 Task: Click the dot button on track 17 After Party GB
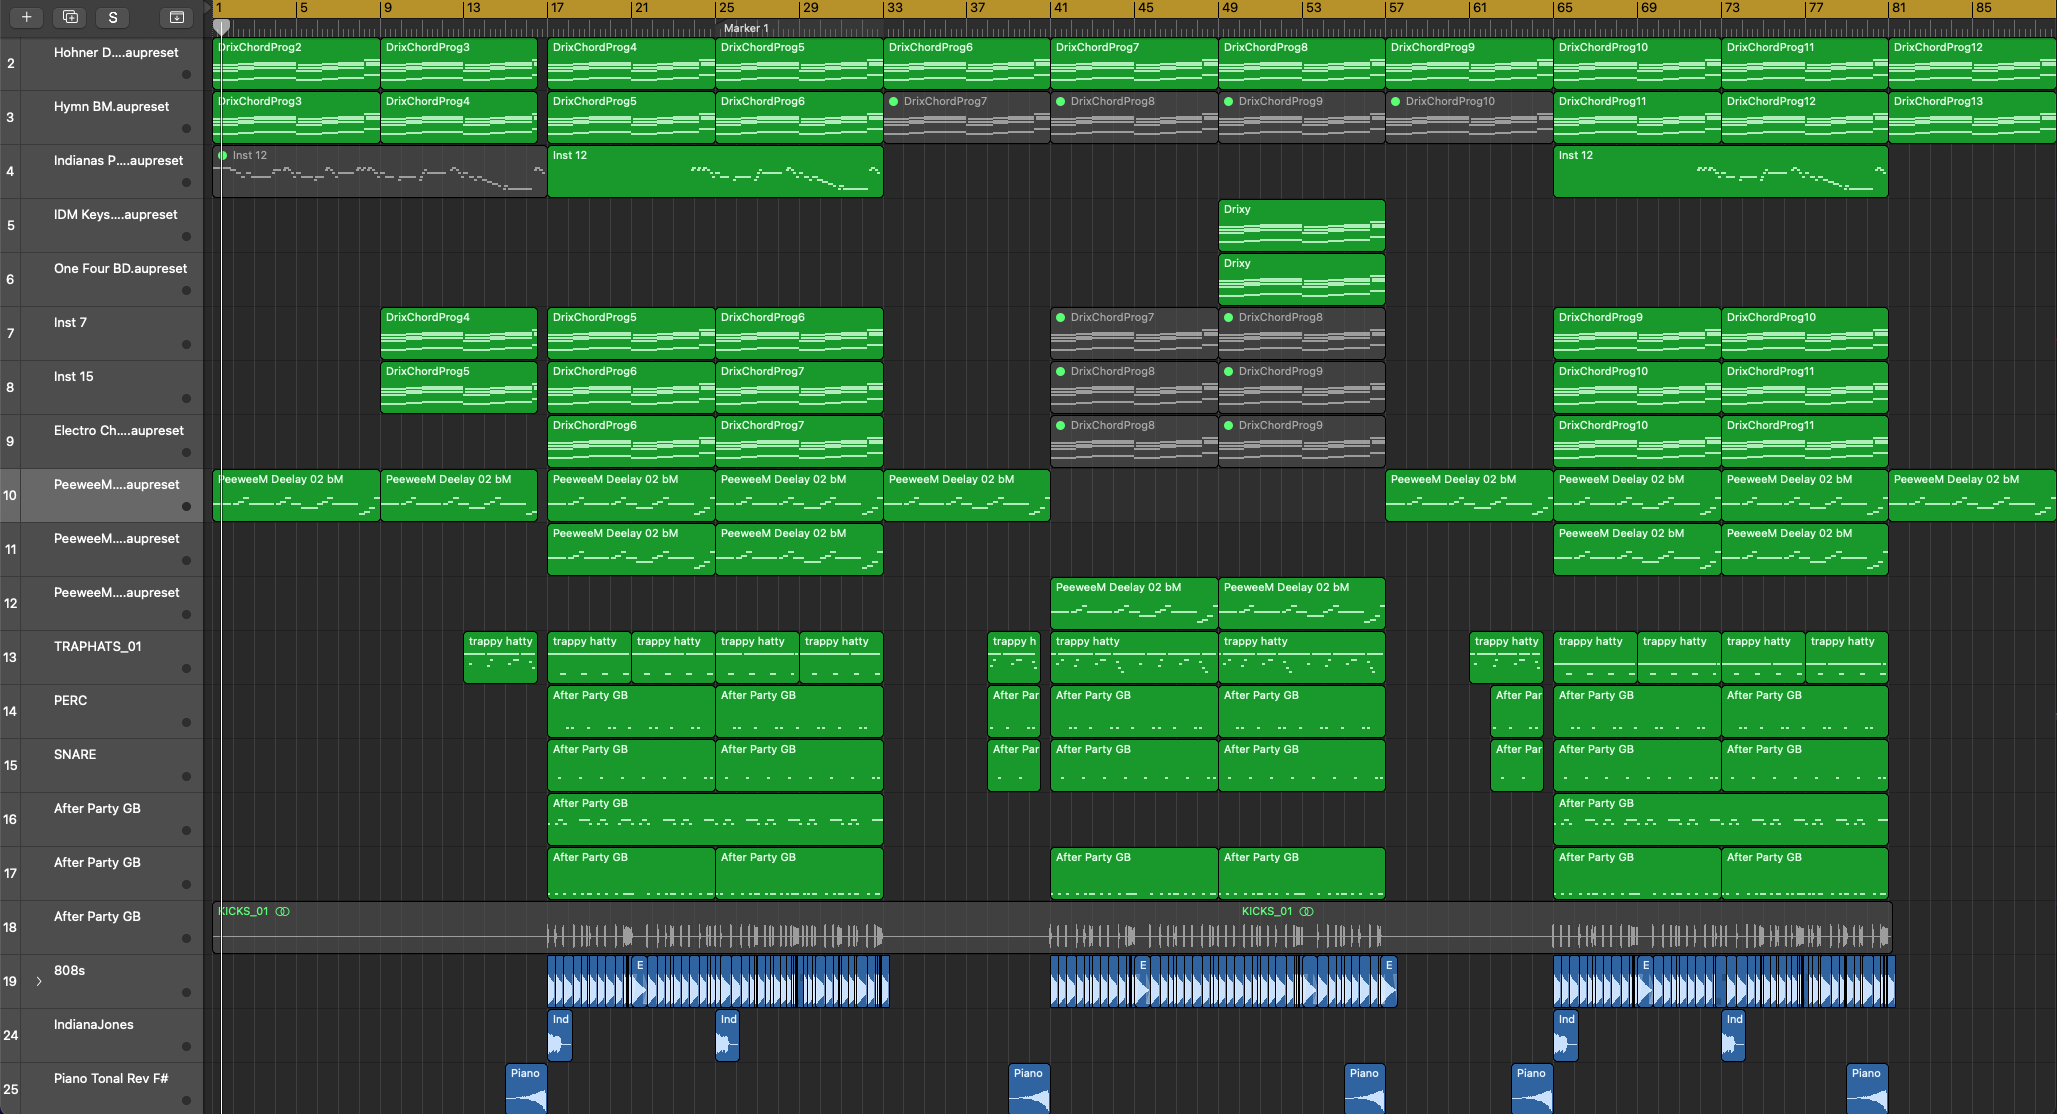pyautogui.click(x=186, y=885)
